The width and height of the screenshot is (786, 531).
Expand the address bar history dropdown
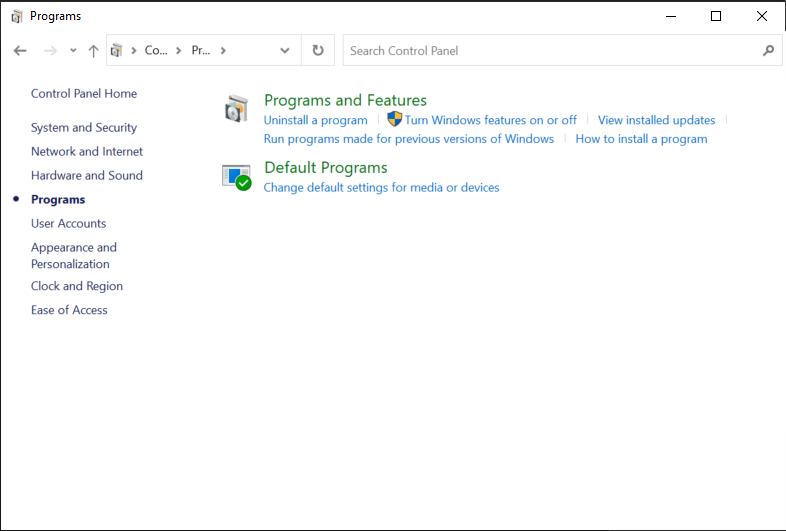pos(285,51)
